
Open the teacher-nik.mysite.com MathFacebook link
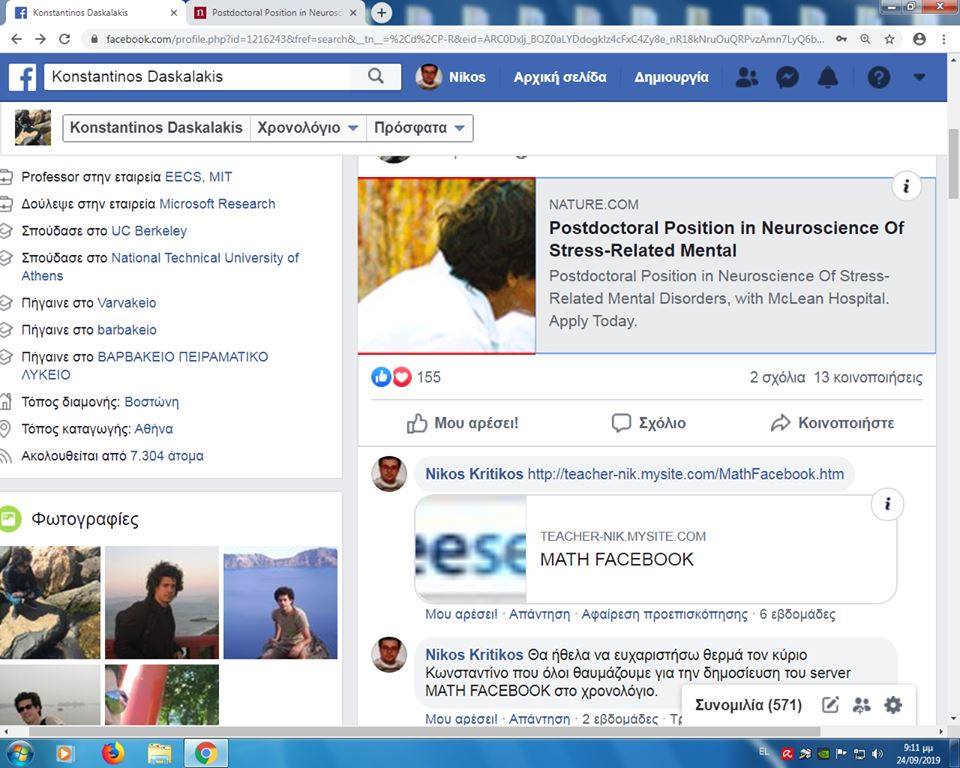coord(686,474)
